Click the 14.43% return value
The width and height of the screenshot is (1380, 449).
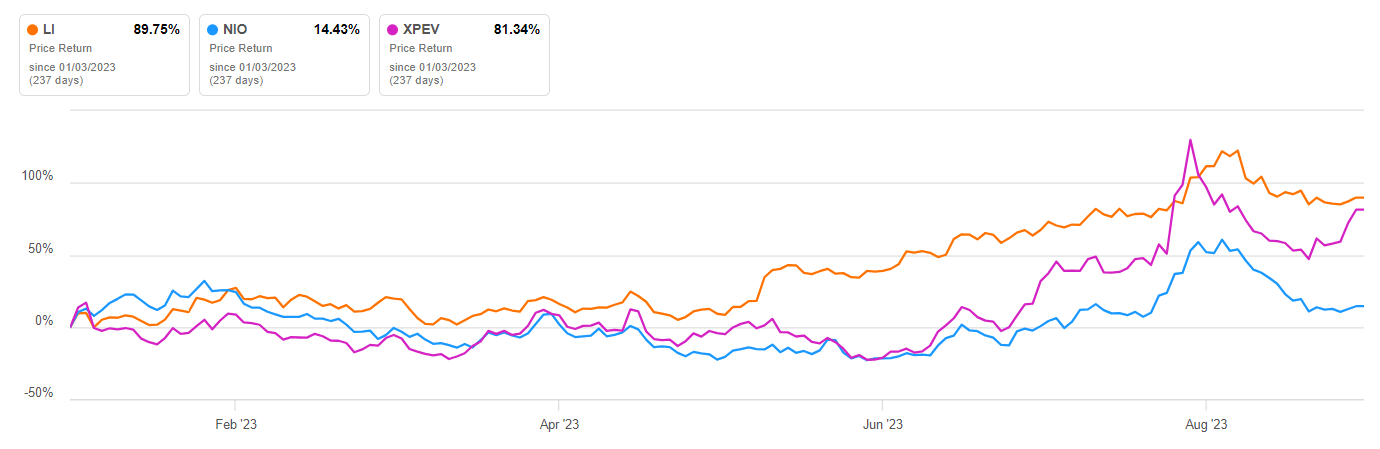pos(336,30)
